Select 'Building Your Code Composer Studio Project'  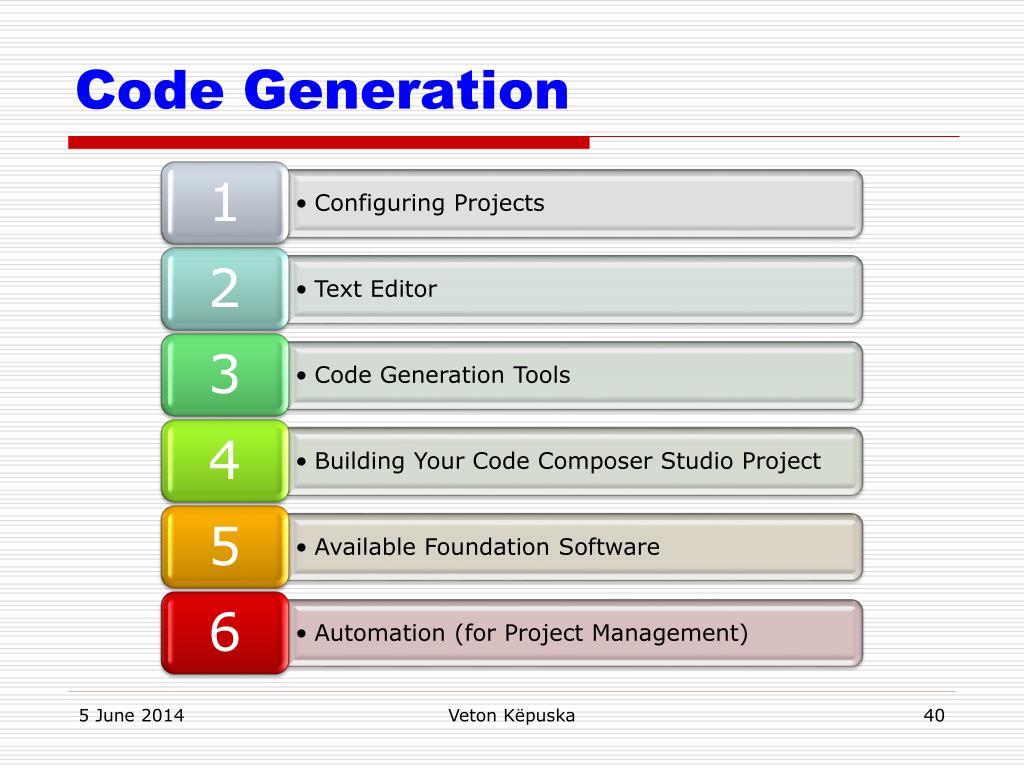point(575,461)
